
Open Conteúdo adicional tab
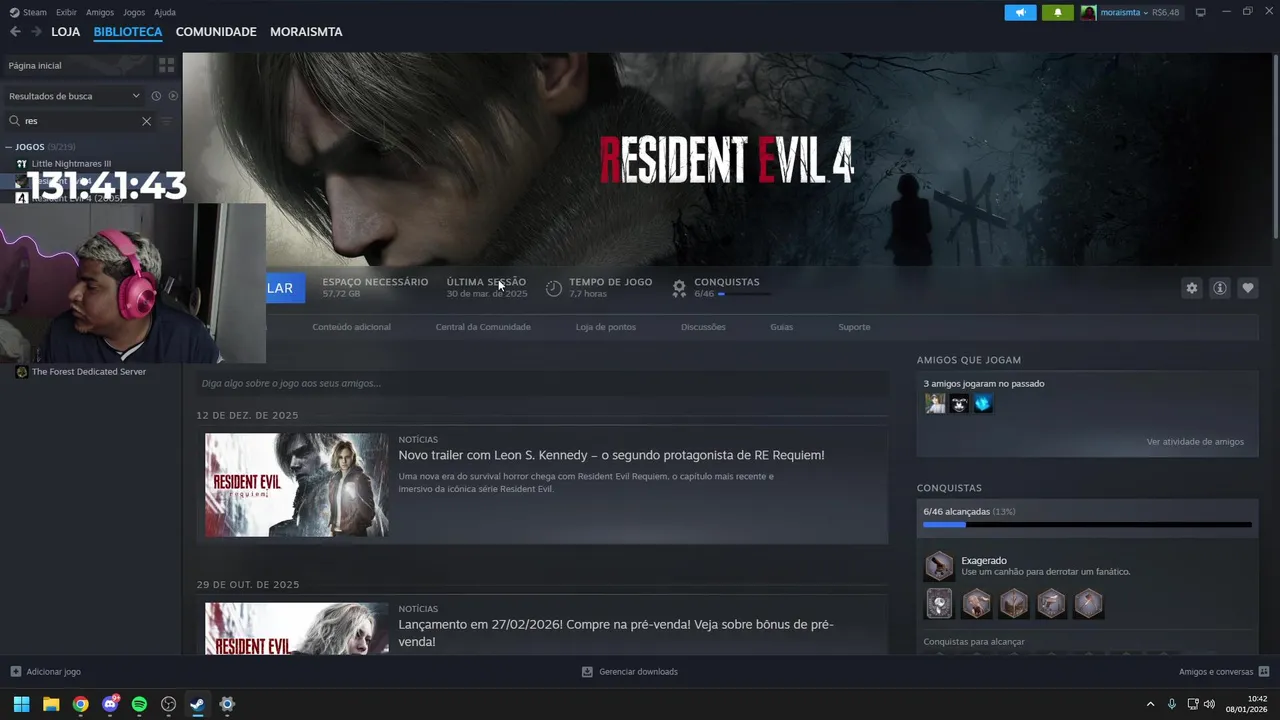tap(351, 327)
